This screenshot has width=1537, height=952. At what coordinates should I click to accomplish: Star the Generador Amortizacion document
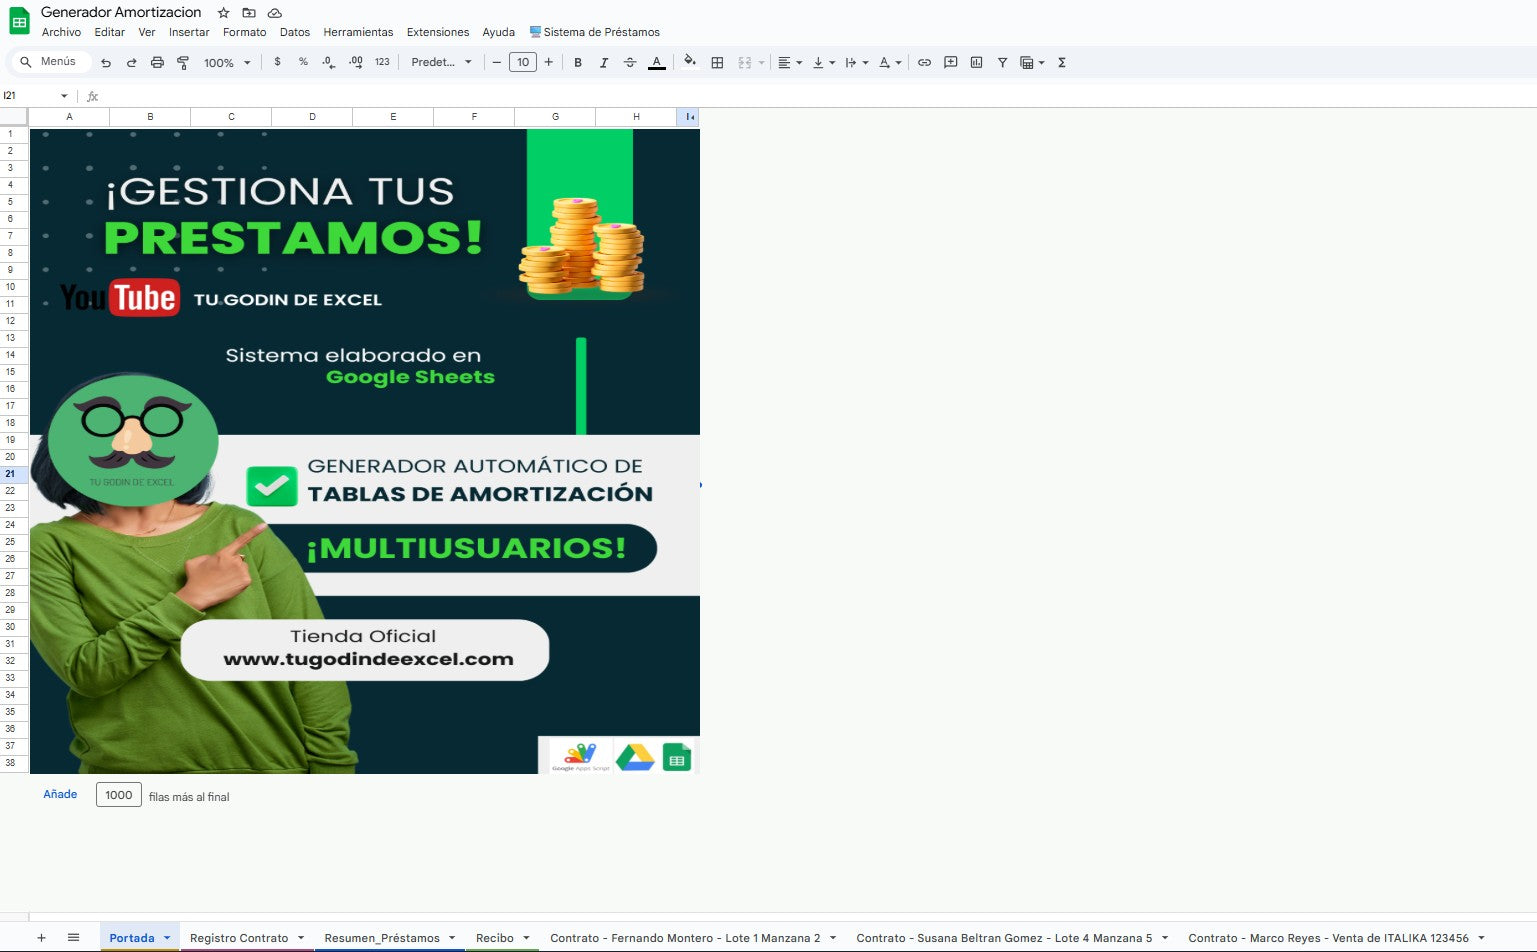(x=224, y=13)
